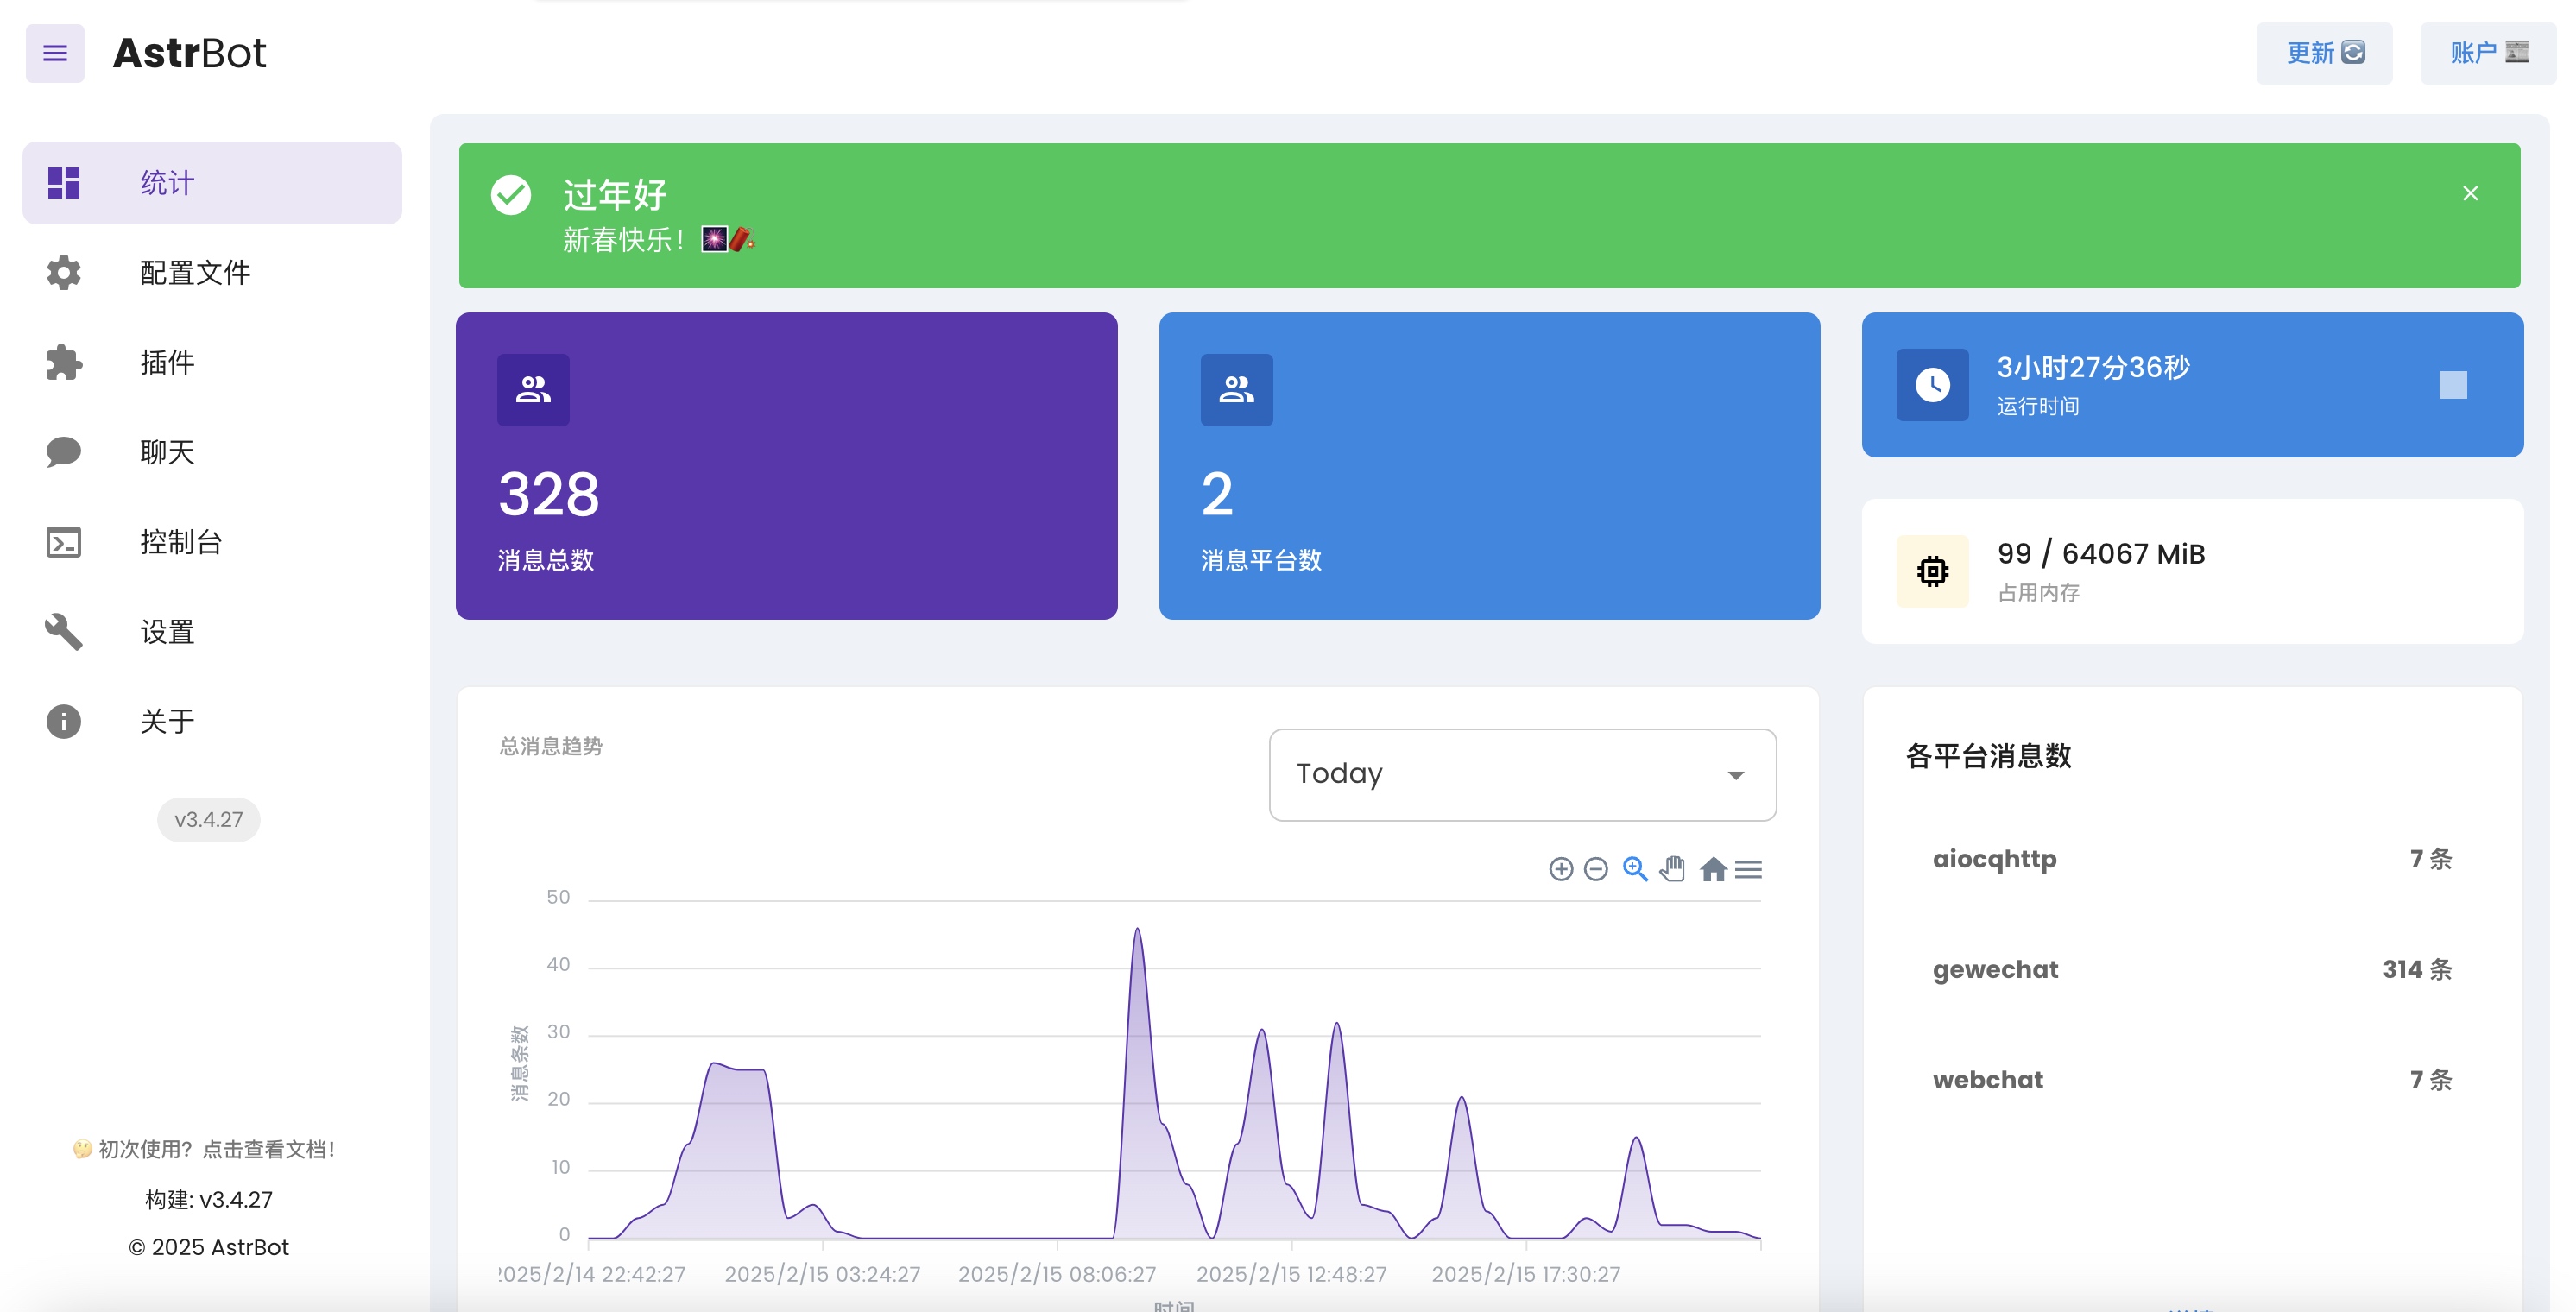Click the terminal icon beside 控制台
Image resolution: width=2576 pixels, height=1312 pixels.
click(64, 542)
